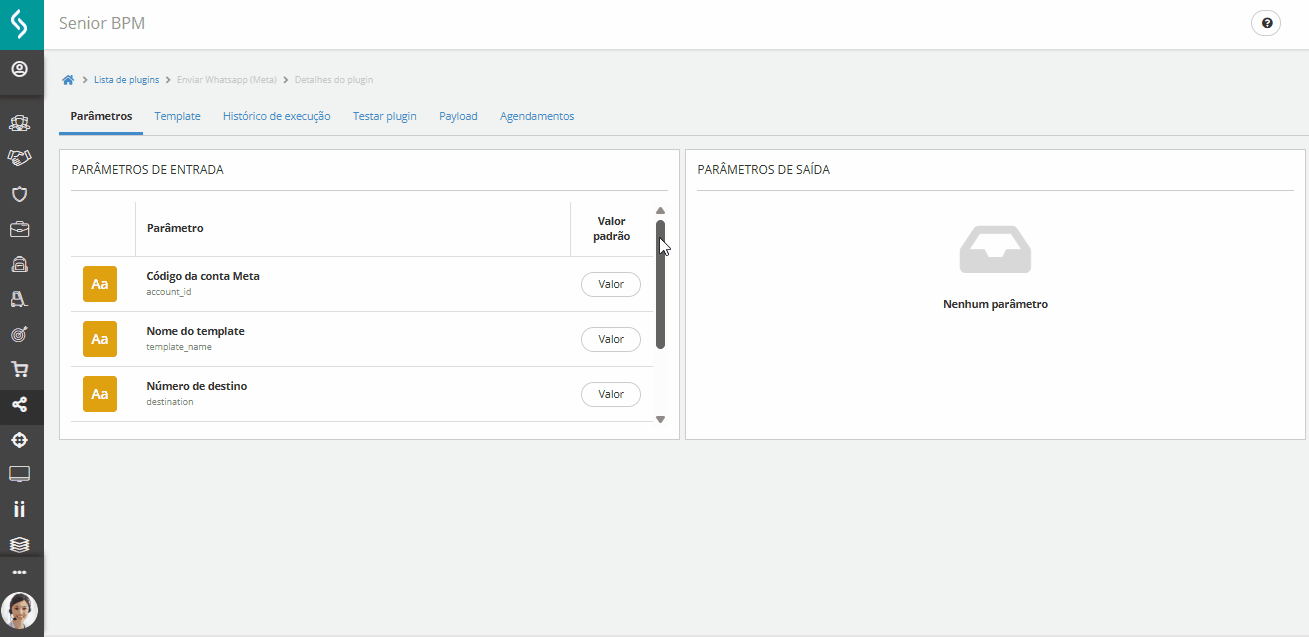This screenshot has width=1309, height=637.
Task: Select the share plugins icon in sidebar
Action: pyautogui.click(x=20, y=404)
